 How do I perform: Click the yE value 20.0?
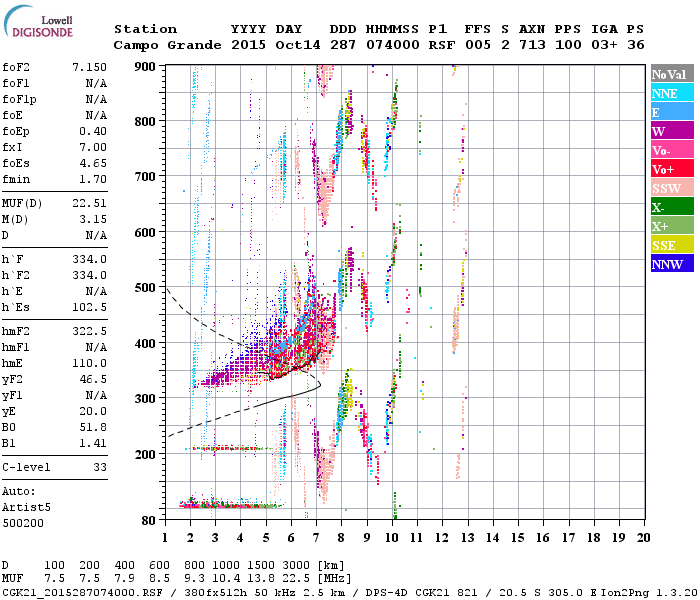click(93, 412)
